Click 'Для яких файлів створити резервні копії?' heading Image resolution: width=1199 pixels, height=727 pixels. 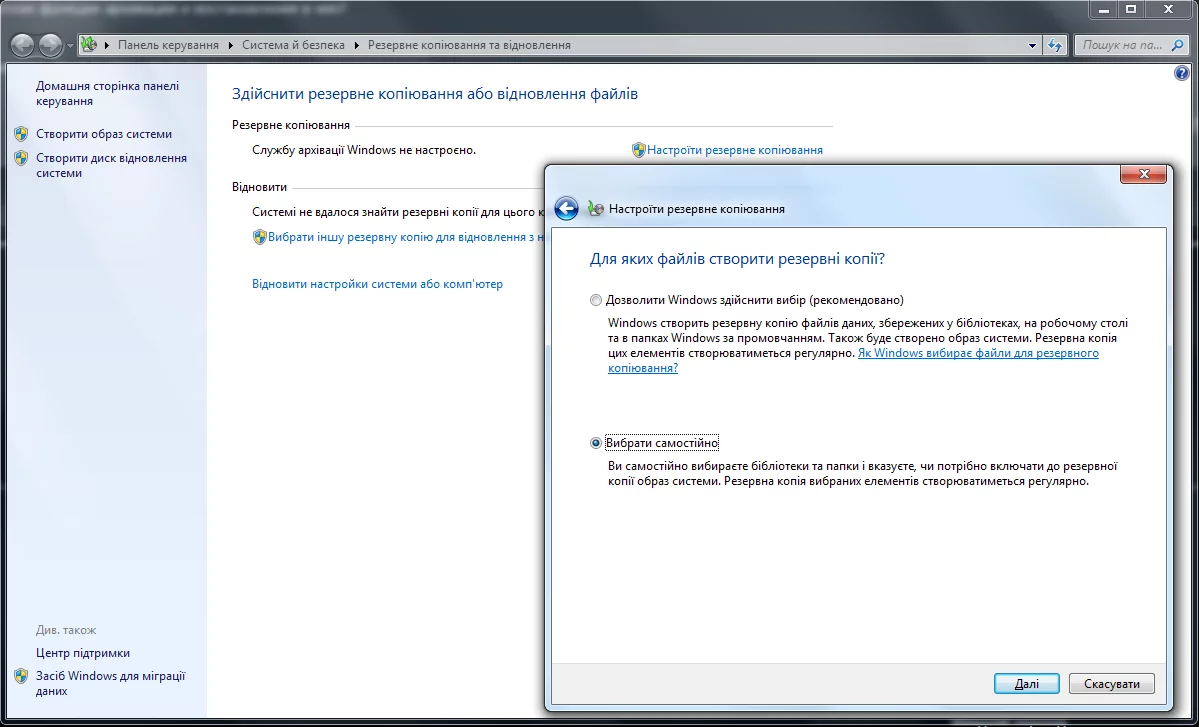tap(736, 258)
